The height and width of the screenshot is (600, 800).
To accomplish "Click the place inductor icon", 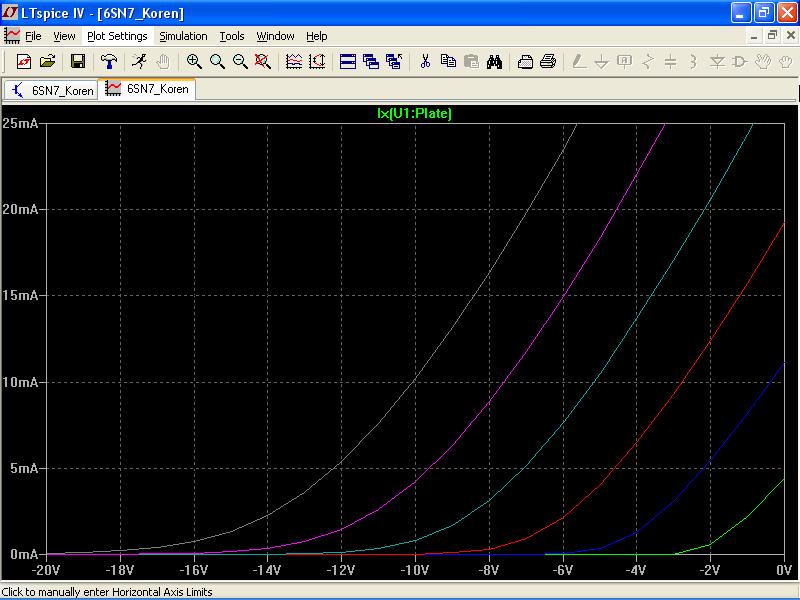I will tap(693, 62).
